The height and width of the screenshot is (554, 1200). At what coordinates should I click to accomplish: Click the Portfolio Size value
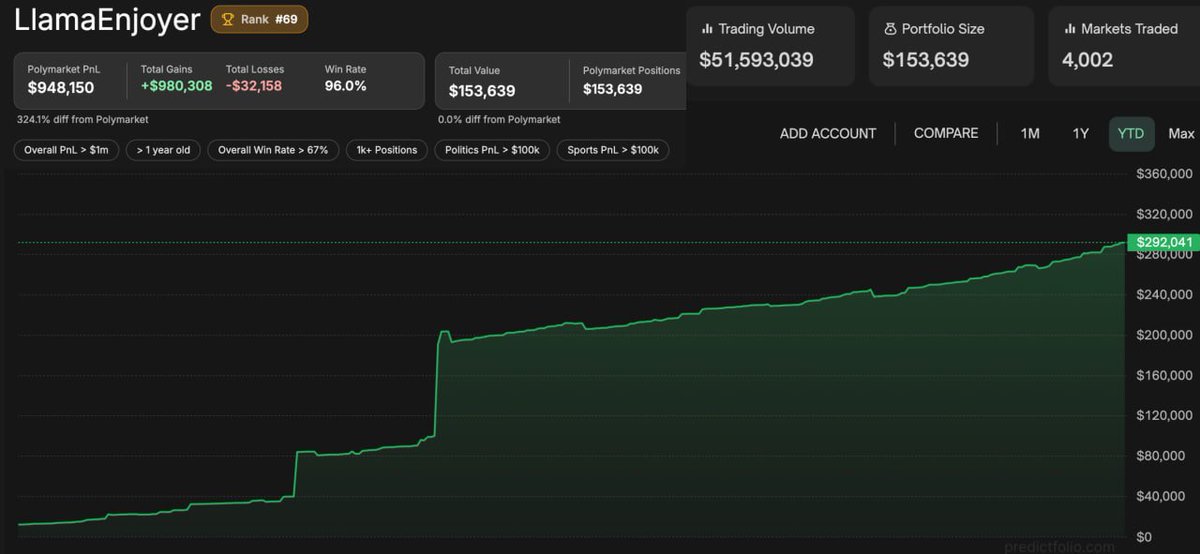[926, 60]
